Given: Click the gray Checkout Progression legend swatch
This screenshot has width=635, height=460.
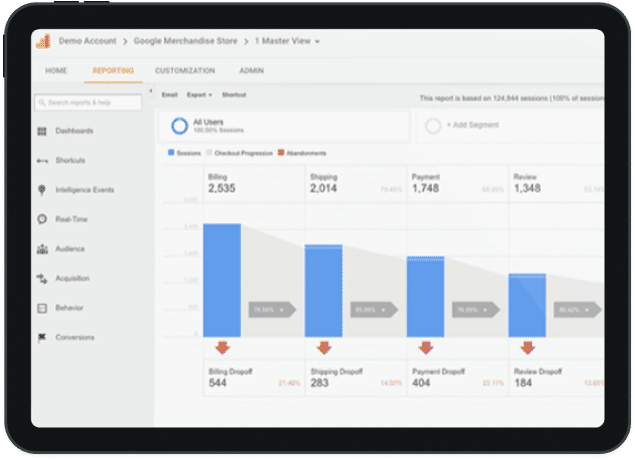Looking at the screenshot, I should pos(209,153).
